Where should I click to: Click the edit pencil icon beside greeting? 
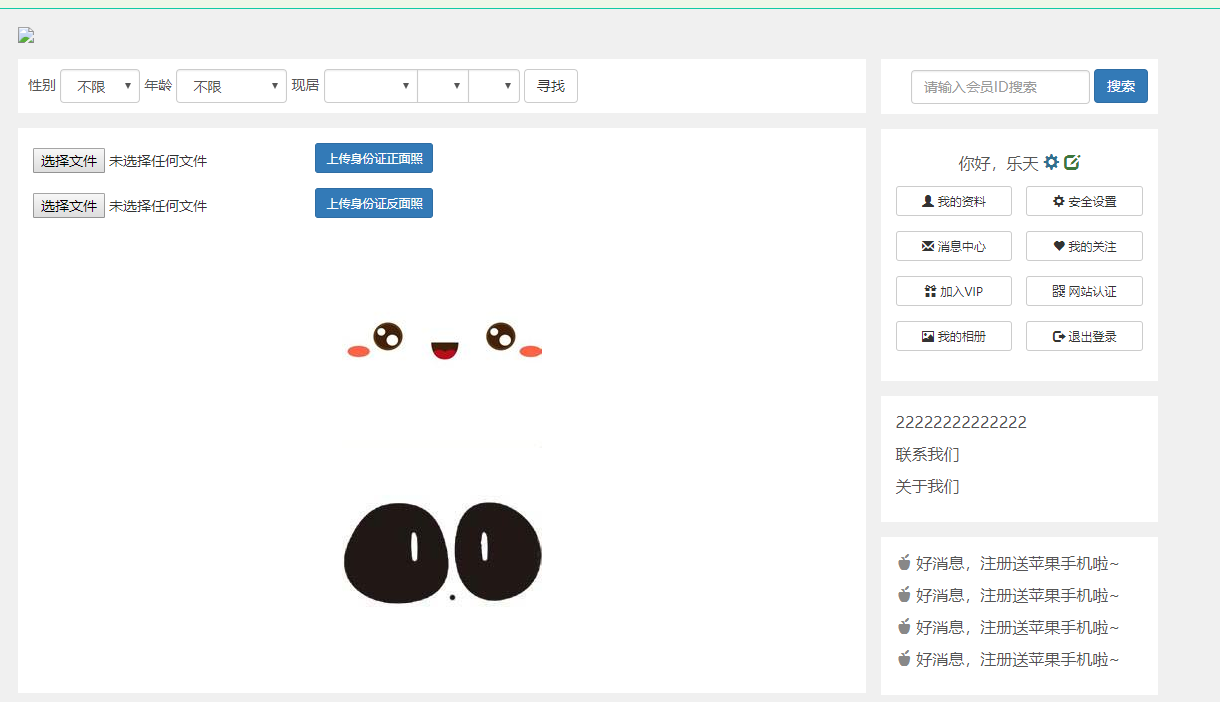1072,162
